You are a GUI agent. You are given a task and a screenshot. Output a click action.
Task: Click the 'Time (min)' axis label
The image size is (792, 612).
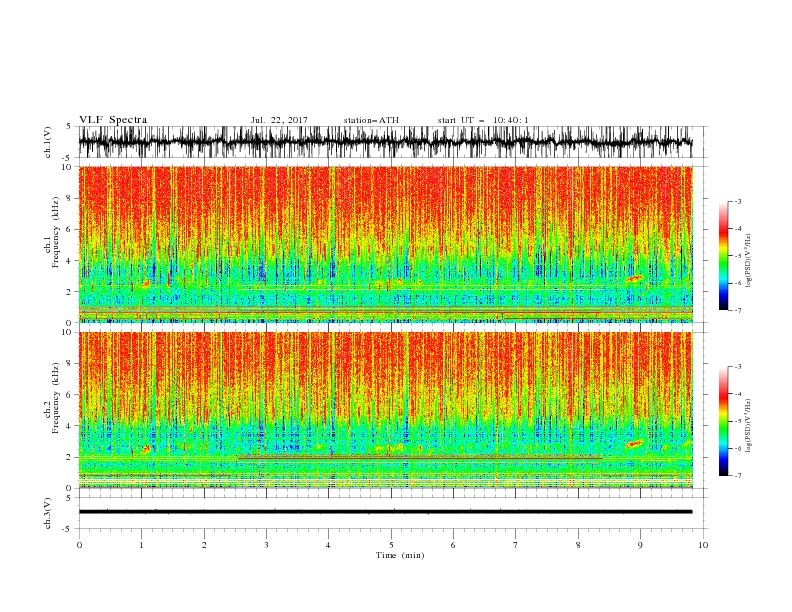pyautogui.click(x=400, y=555)
